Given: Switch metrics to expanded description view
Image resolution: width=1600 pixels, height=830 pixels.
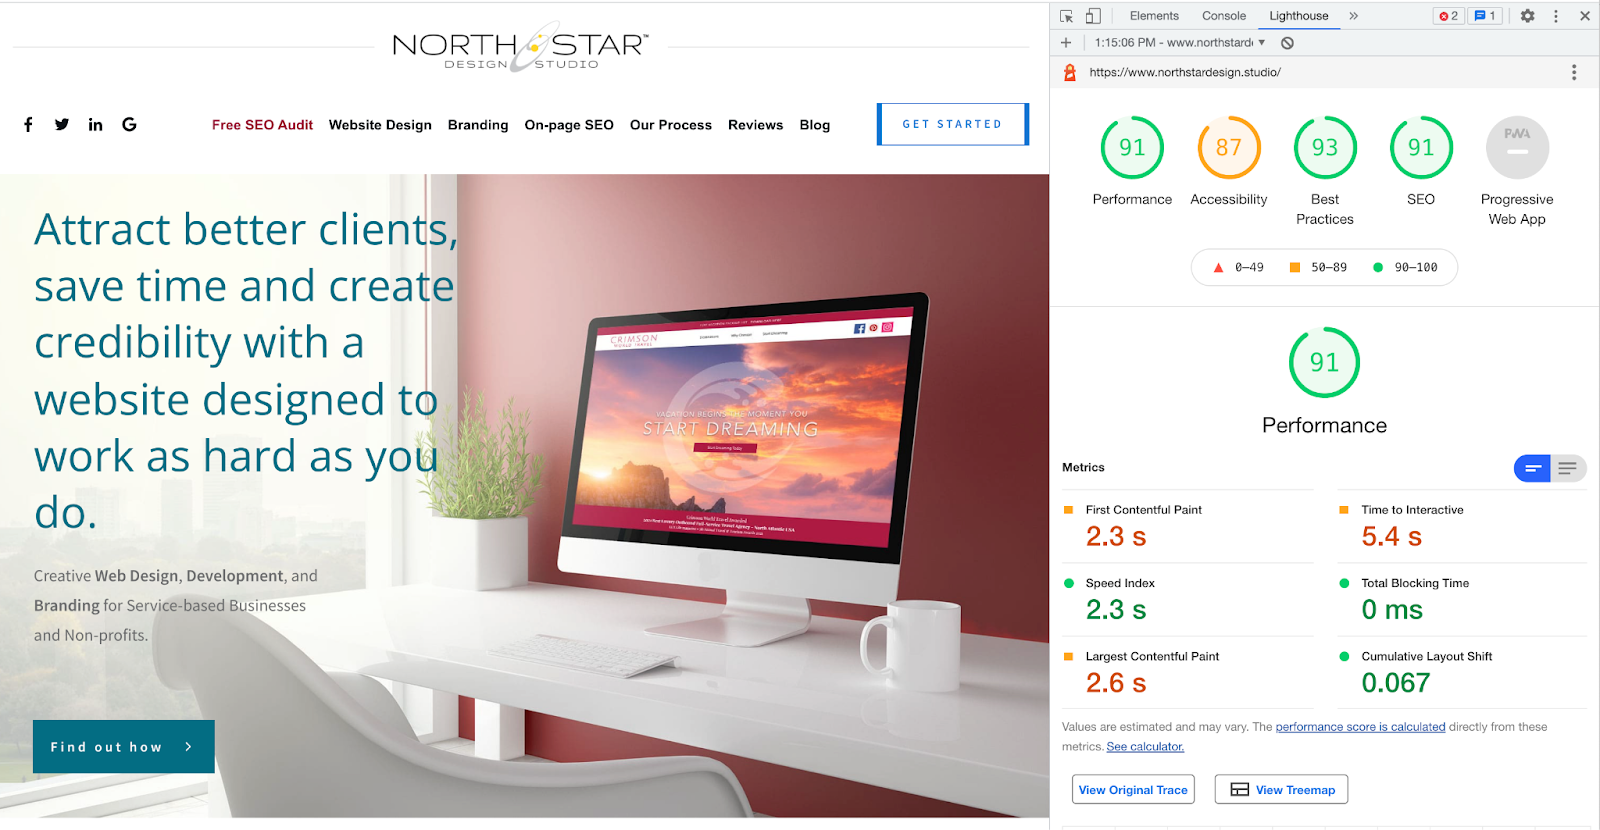Looking at the screenshot, I should point(1568,468).
